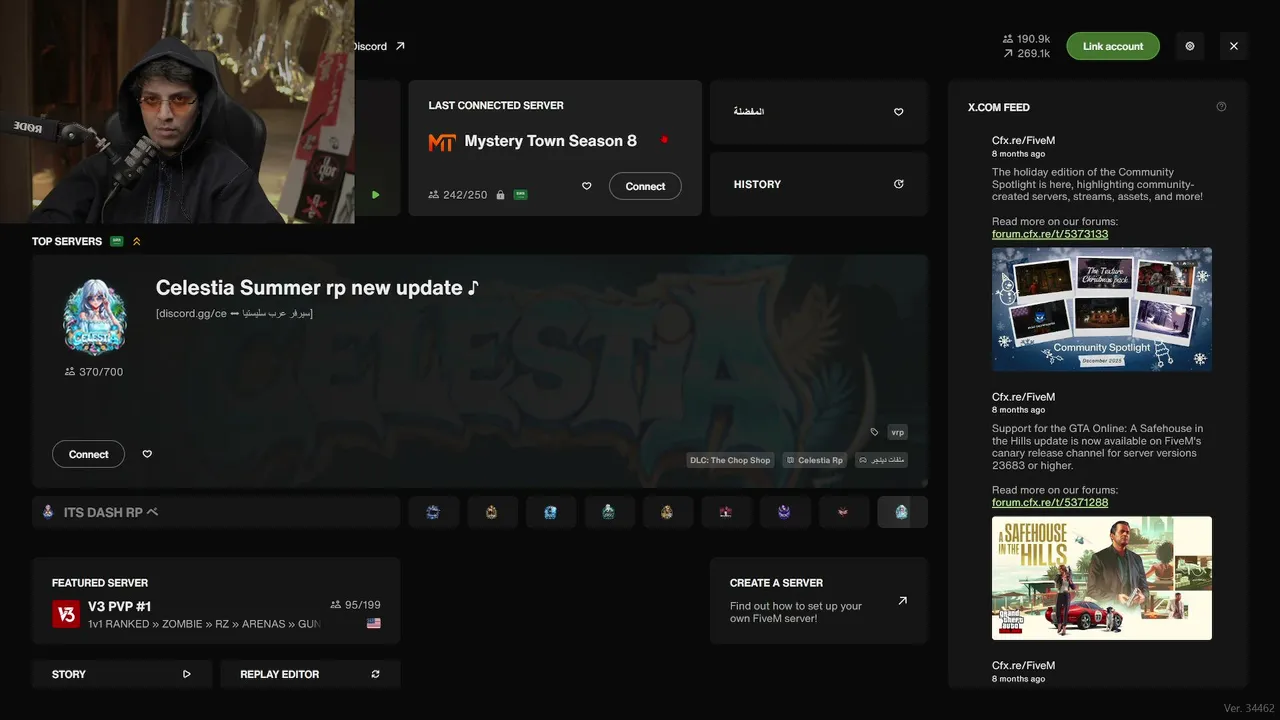This screenshot has height=720, width=1280.
Task: Open the Community Spotlight image
Action: point(1102,310)
